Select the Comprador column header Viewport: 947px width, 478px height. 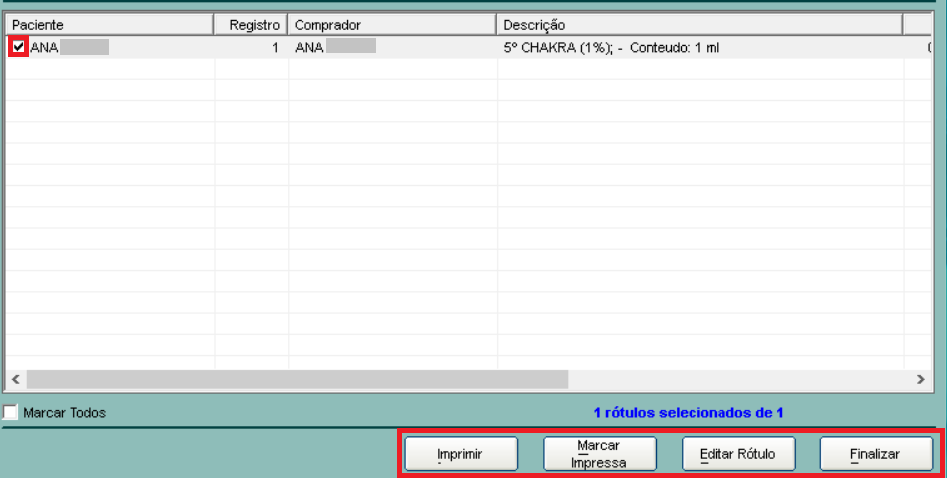point(392,24)
